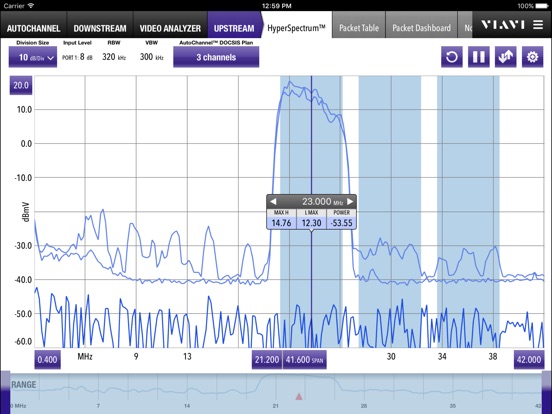Switch to the DOWNSTREAM tab
This screenshot has width=552, height=414.
(100, 28)
